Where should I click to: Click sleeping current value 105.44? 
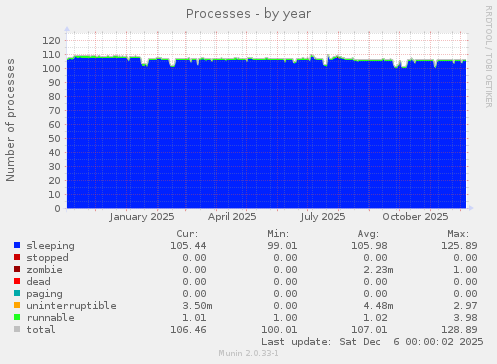click(x=188, y=246)
